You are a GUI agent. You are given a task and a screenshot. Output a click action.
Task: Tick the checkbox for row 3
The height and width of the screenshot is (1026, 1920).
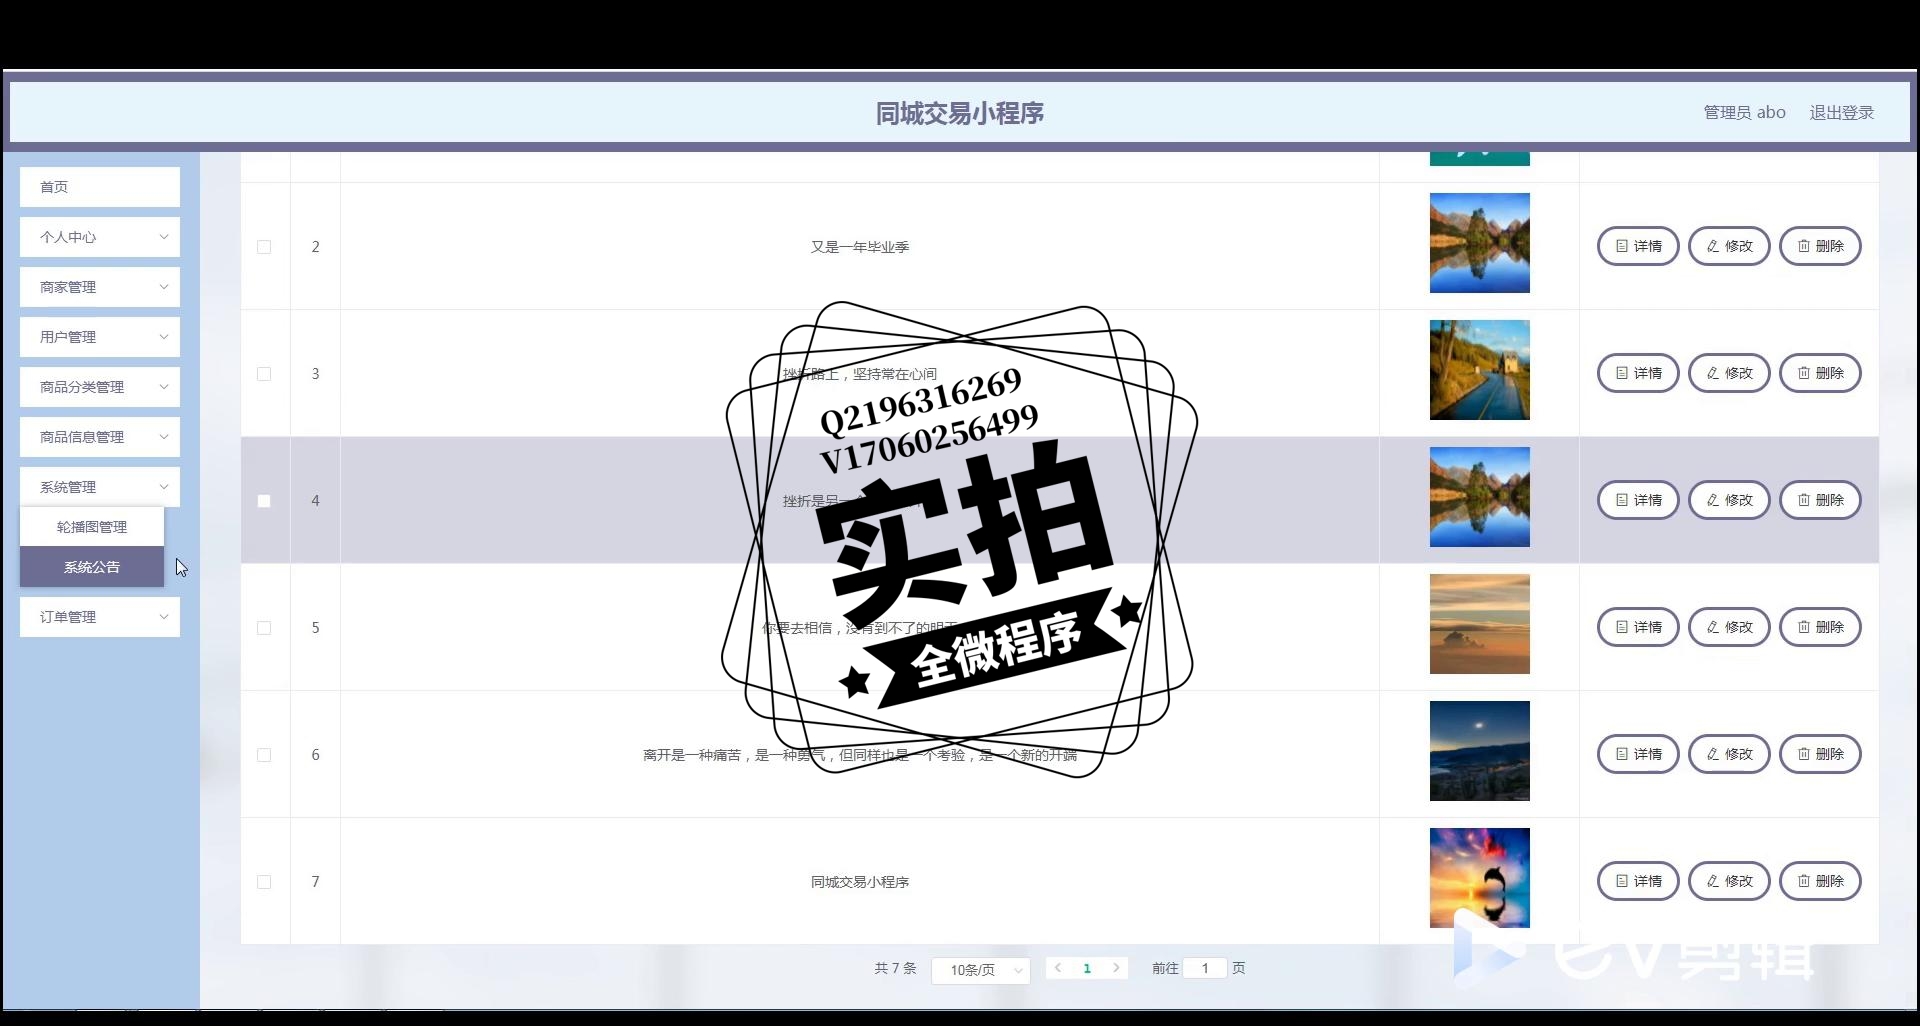click(264, 374)
